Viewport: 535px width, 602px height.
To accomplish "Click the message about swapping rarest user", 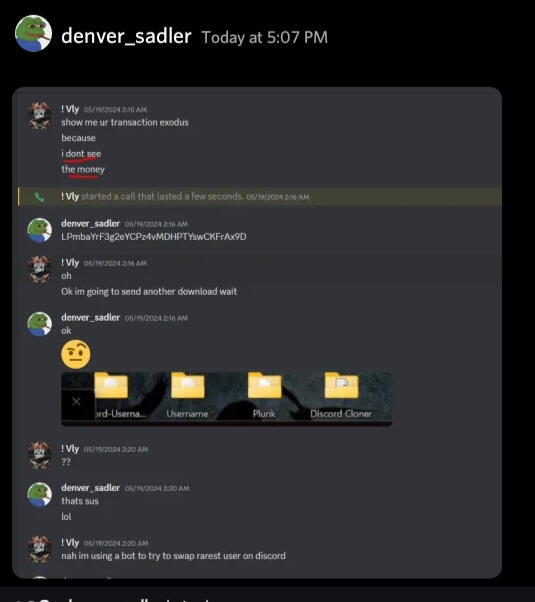I will [x=173, y=556].
